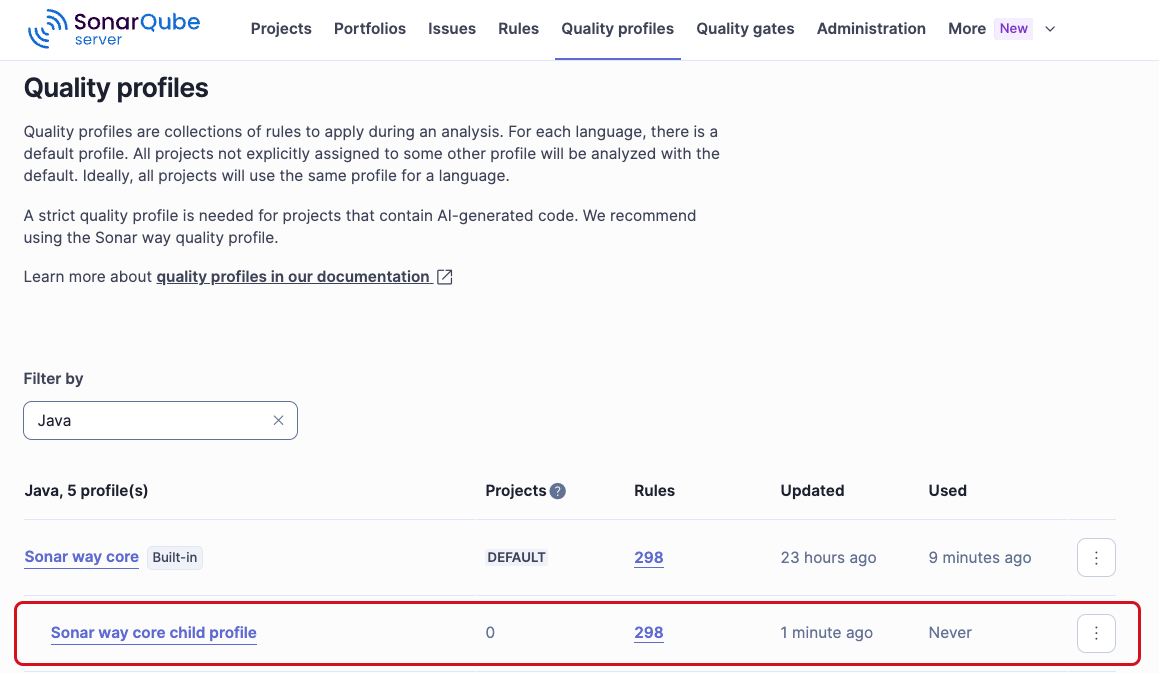Open actions menu for Sonar way core

pyautogui.click(x=1096, y=558)
